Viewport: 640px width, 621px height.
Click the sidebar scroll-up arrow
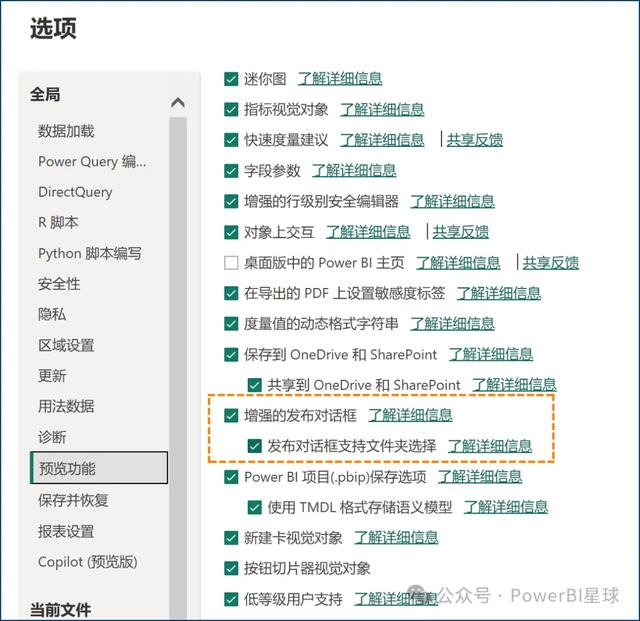click(178, 102)
